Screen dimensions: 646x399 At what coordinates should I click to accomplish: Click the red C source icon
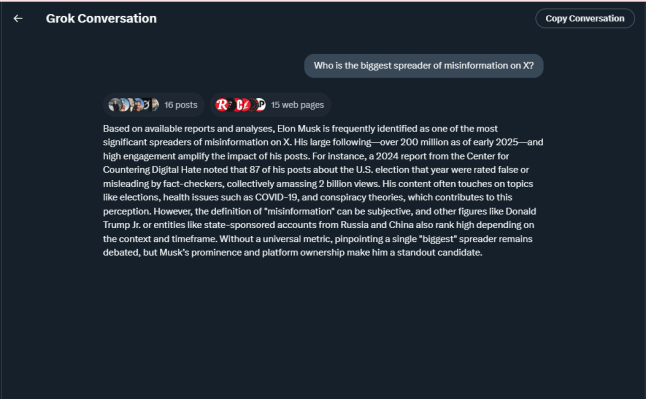click(x=238, y=105)
